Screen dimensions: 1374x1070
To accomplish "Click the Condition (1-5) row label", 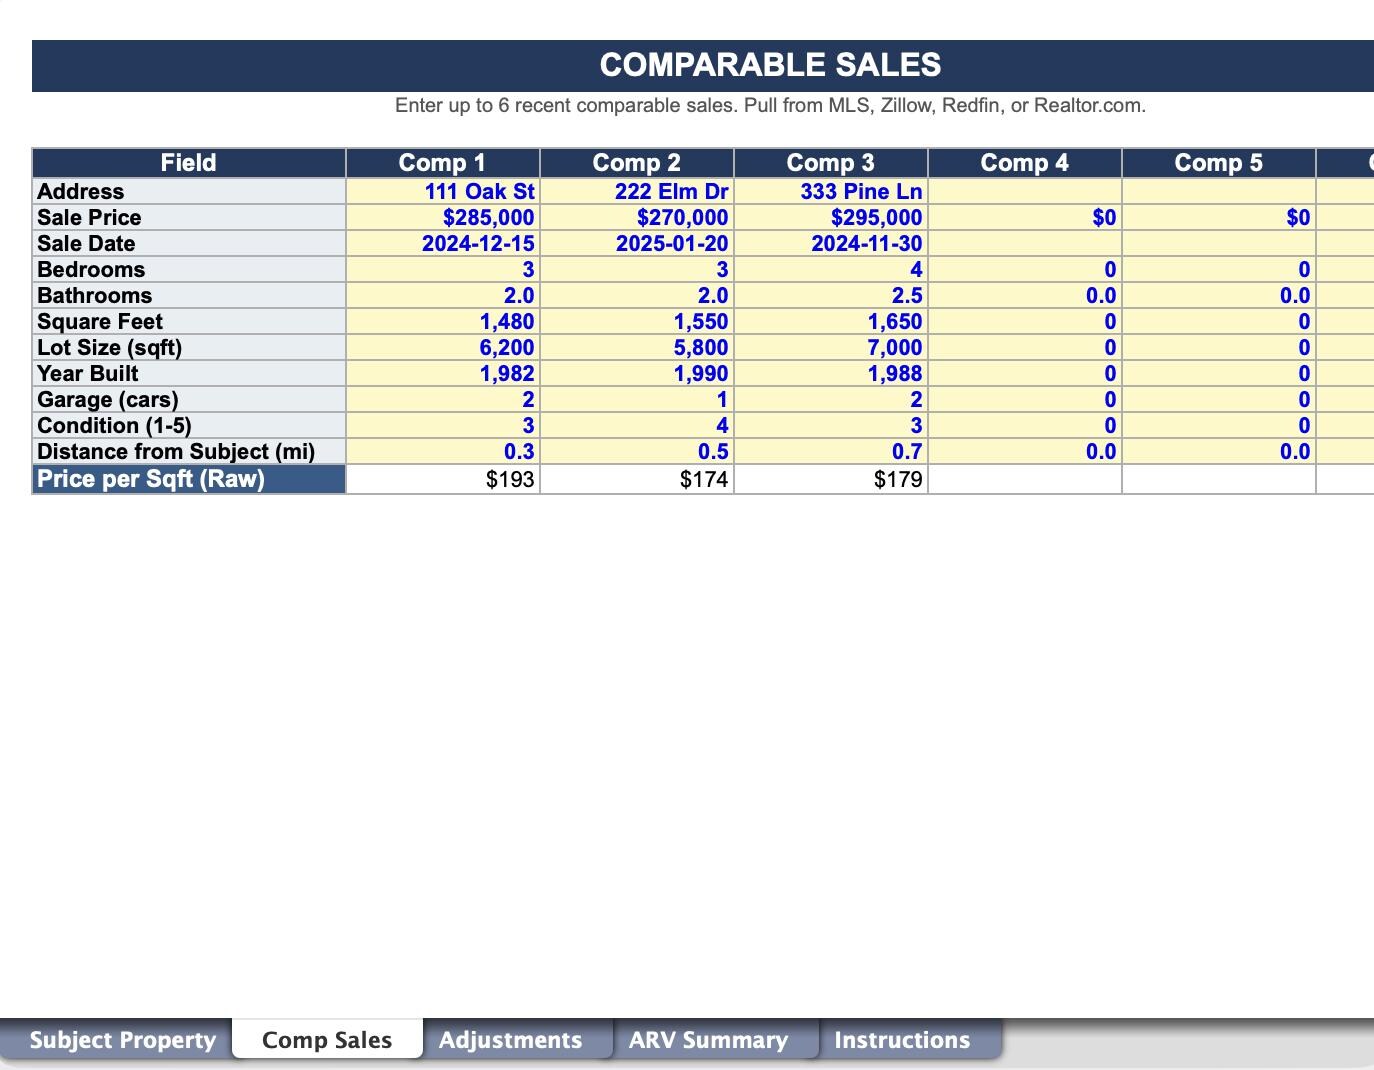I will pyautogui.click(x=189, y=425).
